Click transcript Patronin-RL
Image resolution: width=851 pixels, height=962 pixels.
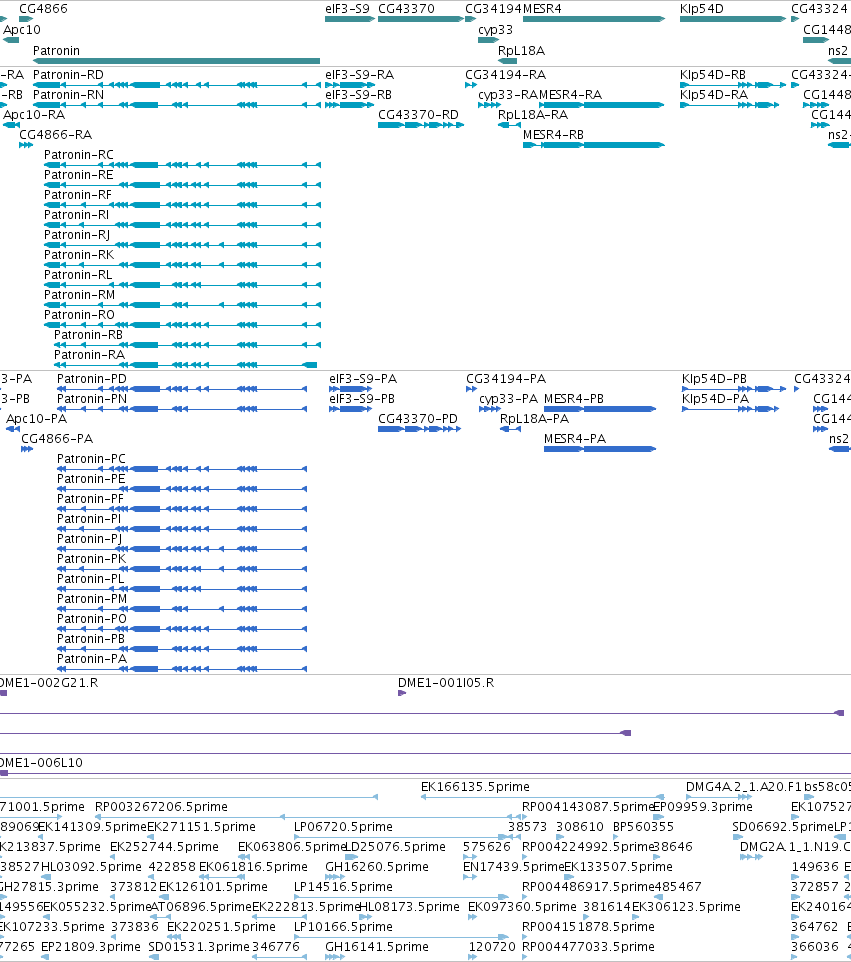tap(182, 285)
